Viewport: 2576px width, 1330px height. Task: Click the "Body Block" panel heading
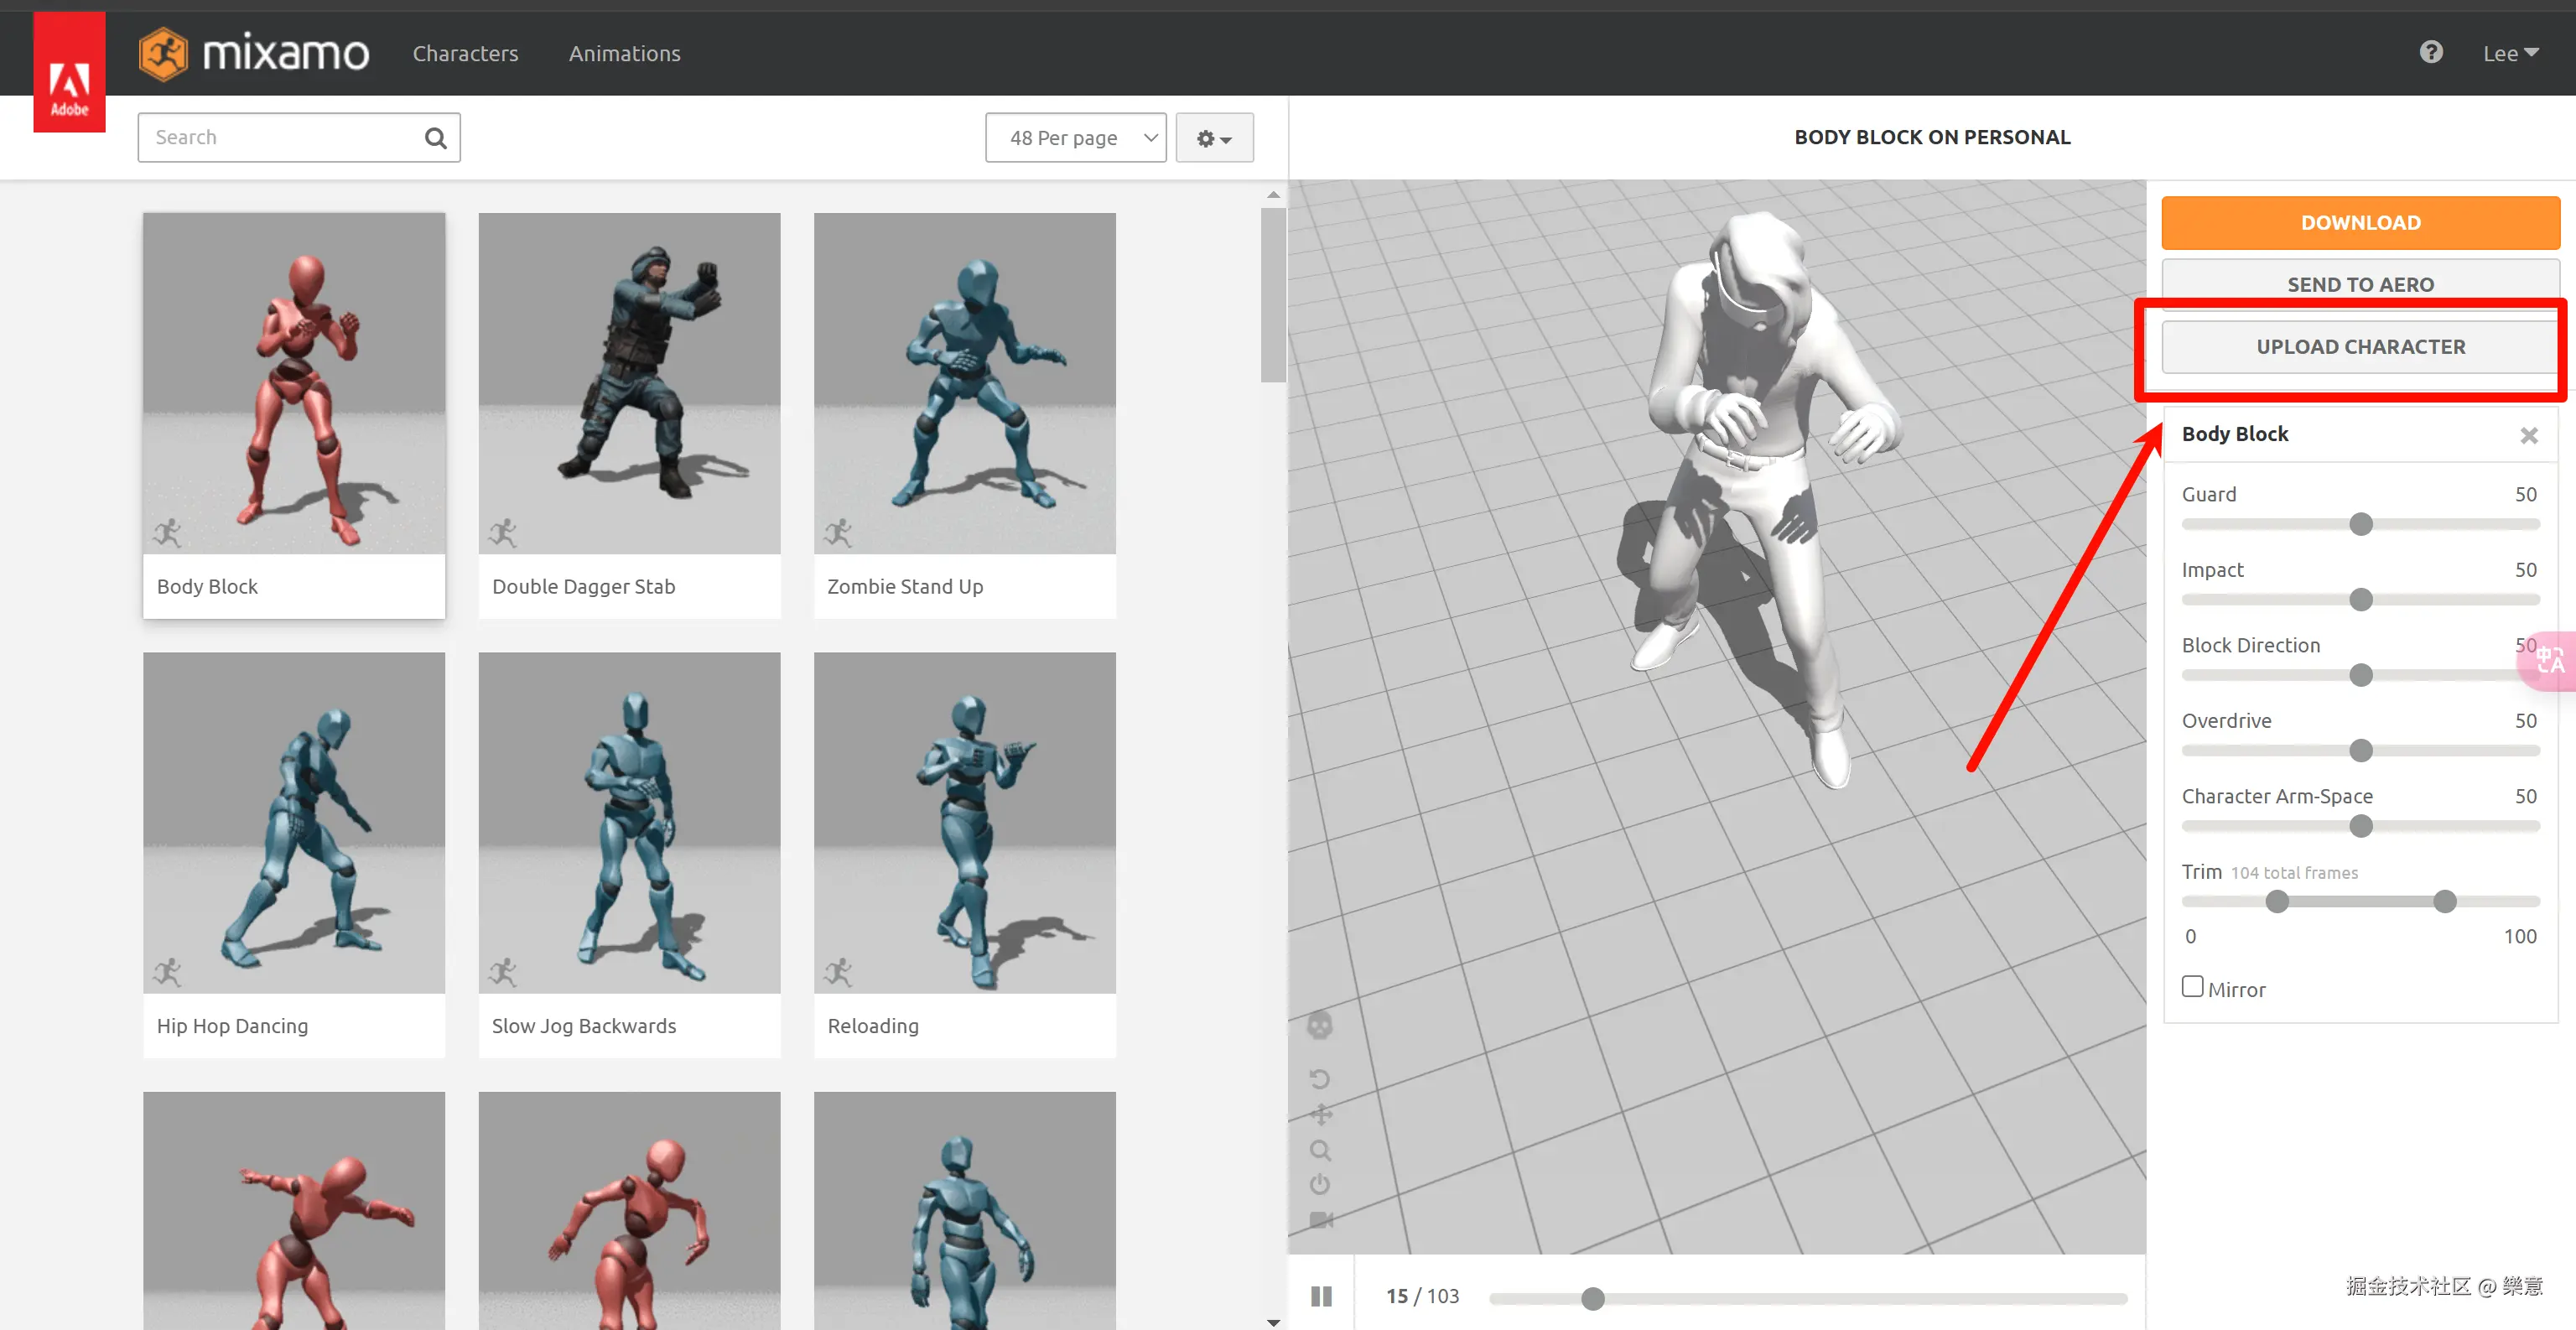point(2234,434)
